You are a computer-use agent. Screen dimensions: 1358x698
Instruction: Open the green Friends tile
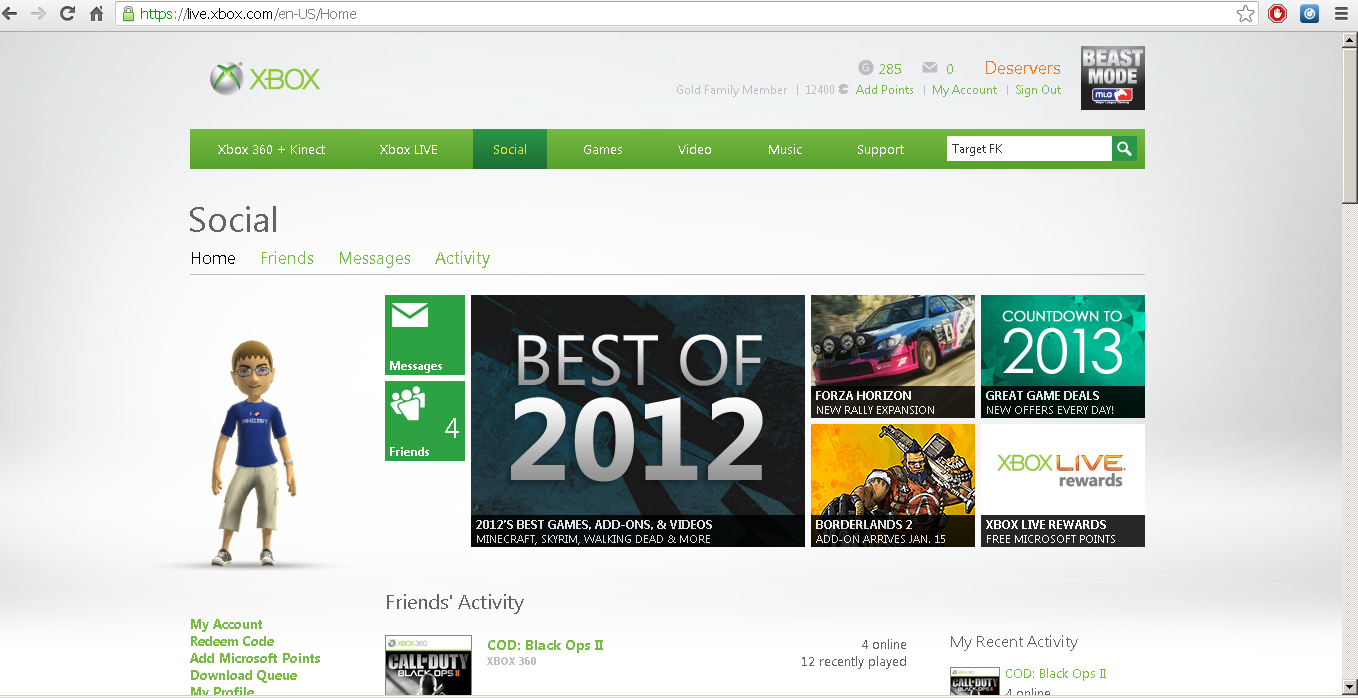click(x=425, y=421)
